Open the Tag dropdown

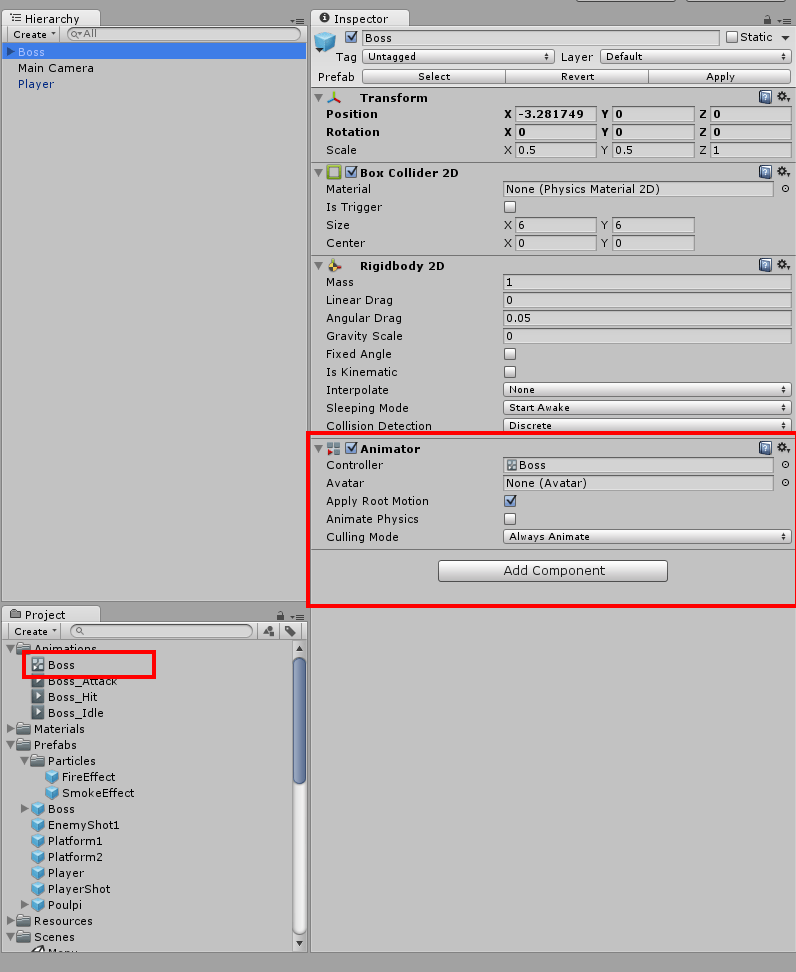pyautogui.click(x=458, y=56)
